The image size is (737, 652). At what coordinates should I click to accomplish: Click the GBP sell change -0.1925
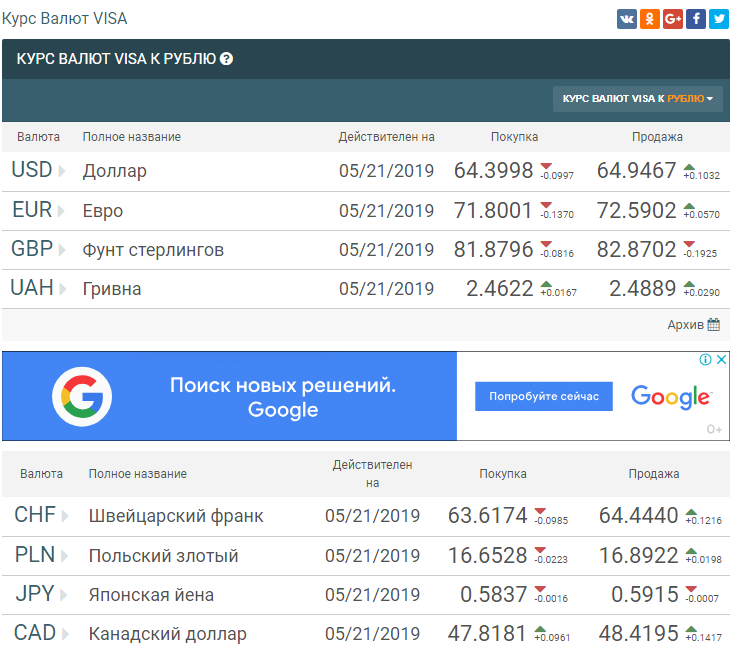[700, 254]
